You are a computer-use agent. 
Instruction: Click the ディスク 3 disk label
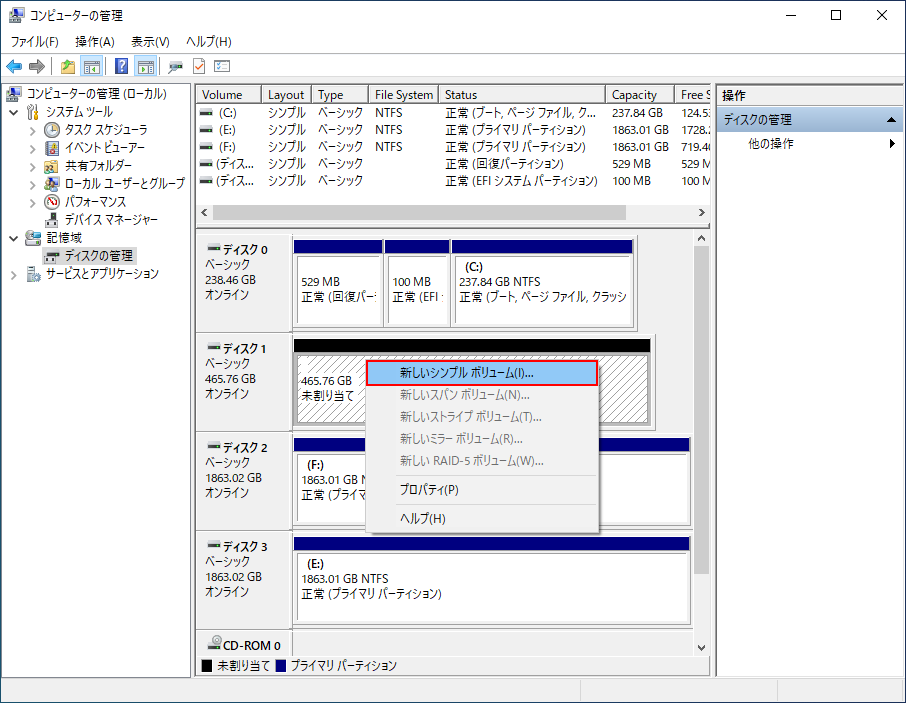pyautogui.click(x=244, y=546)
